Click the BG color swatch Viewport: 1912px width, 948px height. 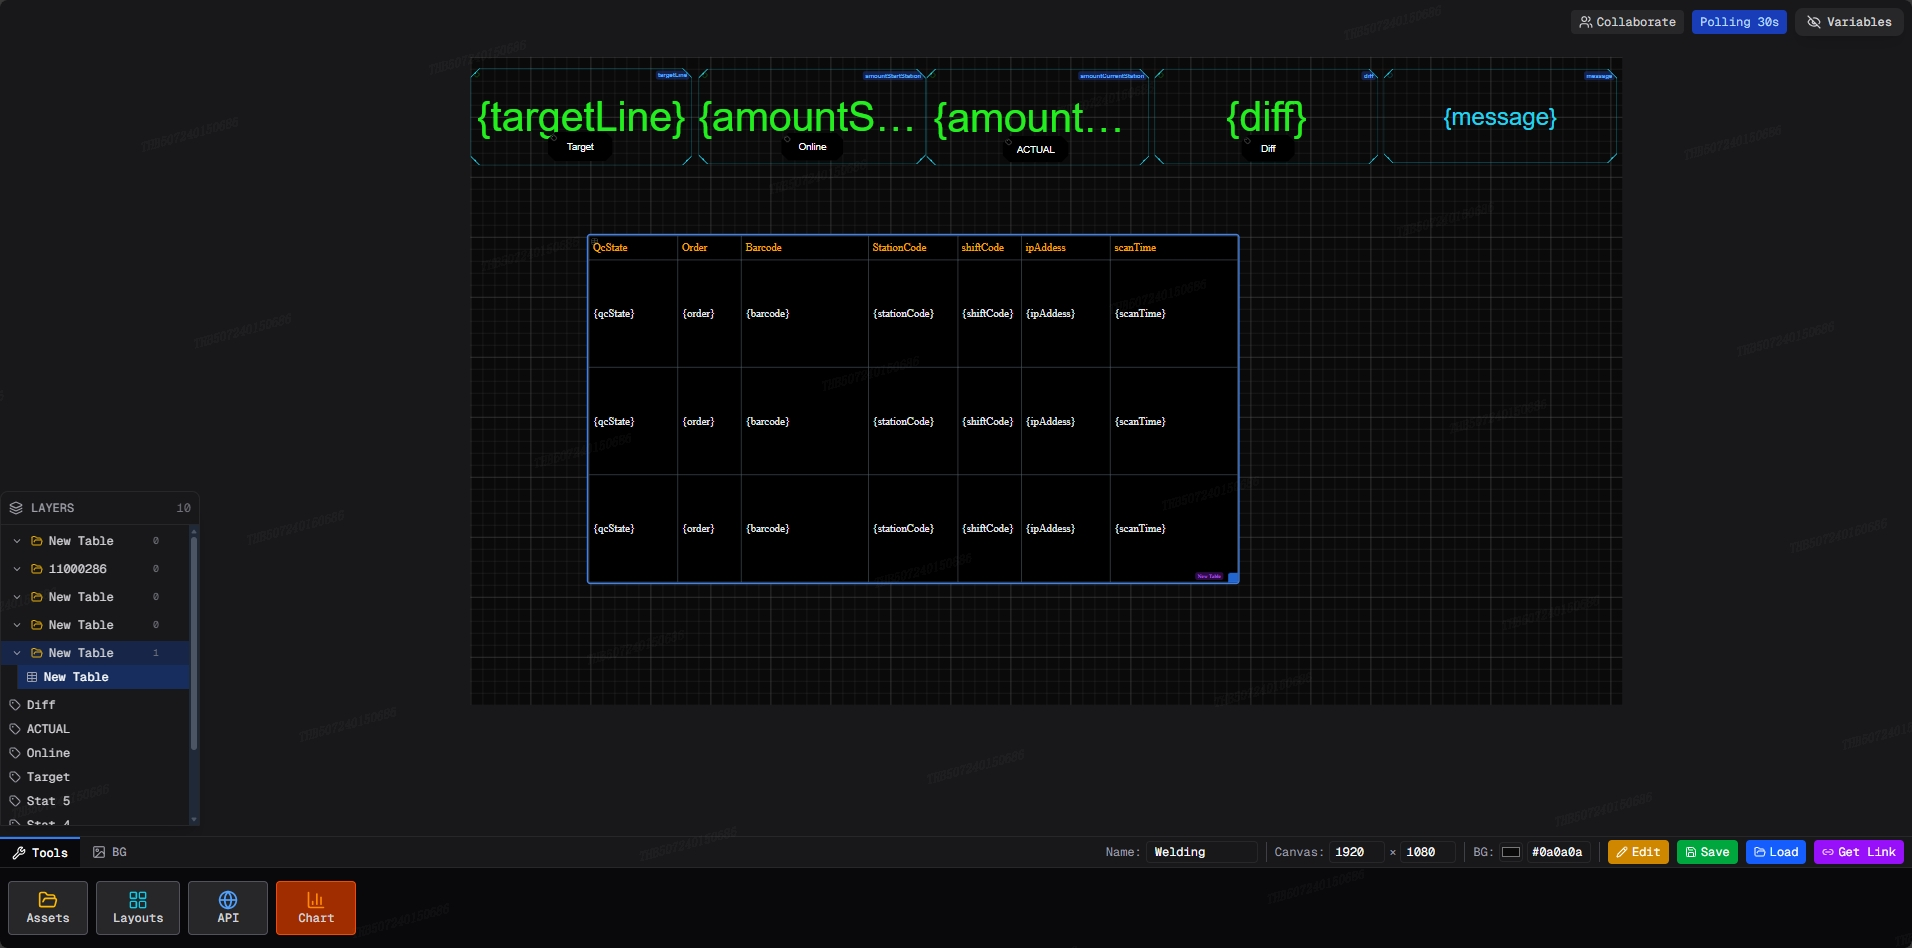pos(1511,852)
